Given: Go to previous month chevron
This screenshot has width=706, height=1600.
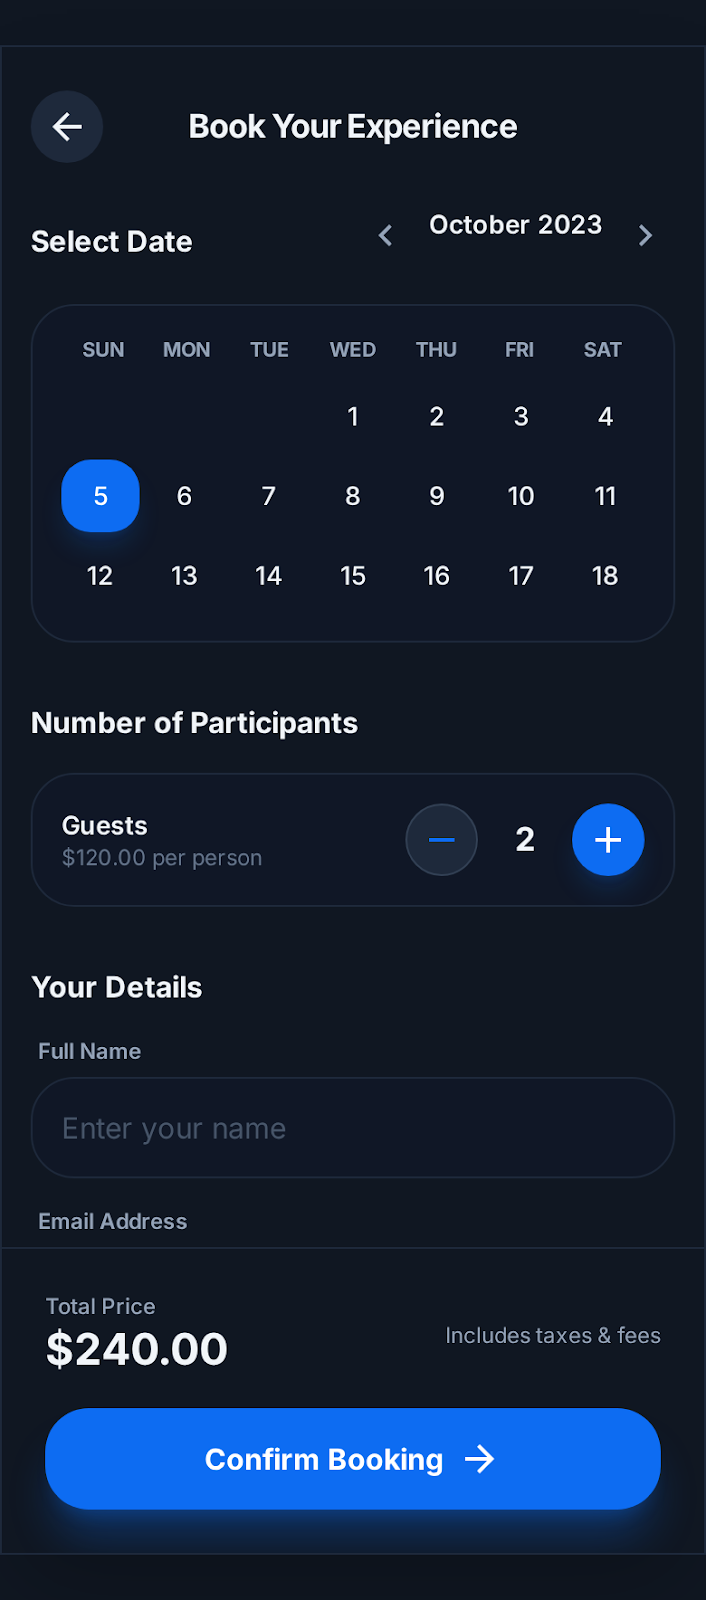Looking at the screenshot, I should (x=386, y=236).
